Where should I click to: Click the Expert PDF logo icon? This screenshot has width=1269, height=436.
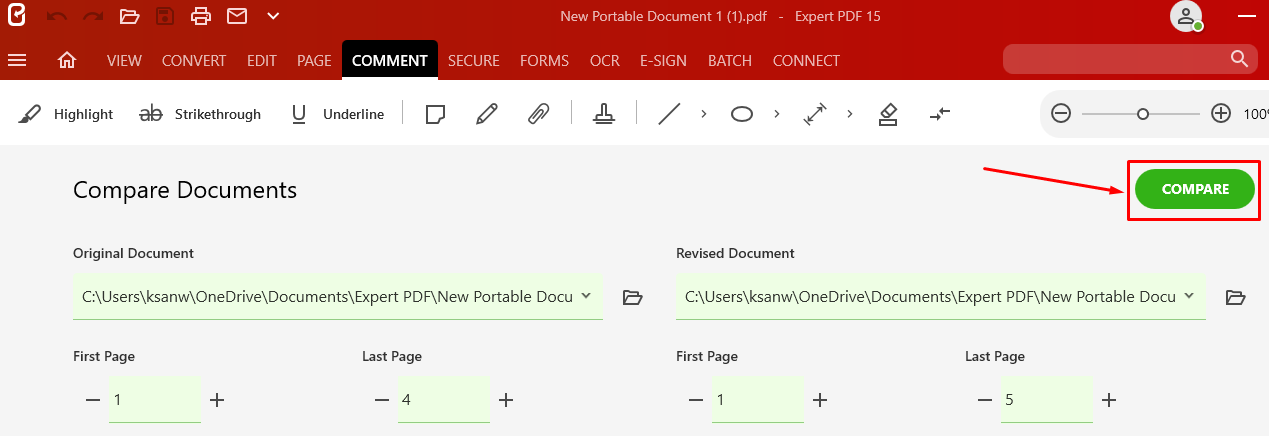click(x=16, y=16)
